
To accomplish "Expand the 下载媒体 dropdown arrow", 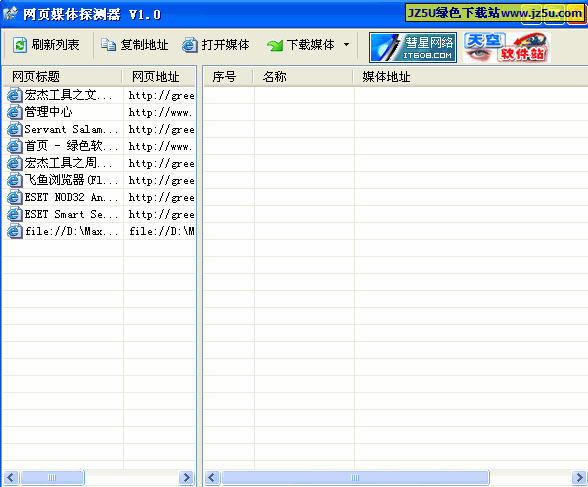I will (x=346, y=45).
